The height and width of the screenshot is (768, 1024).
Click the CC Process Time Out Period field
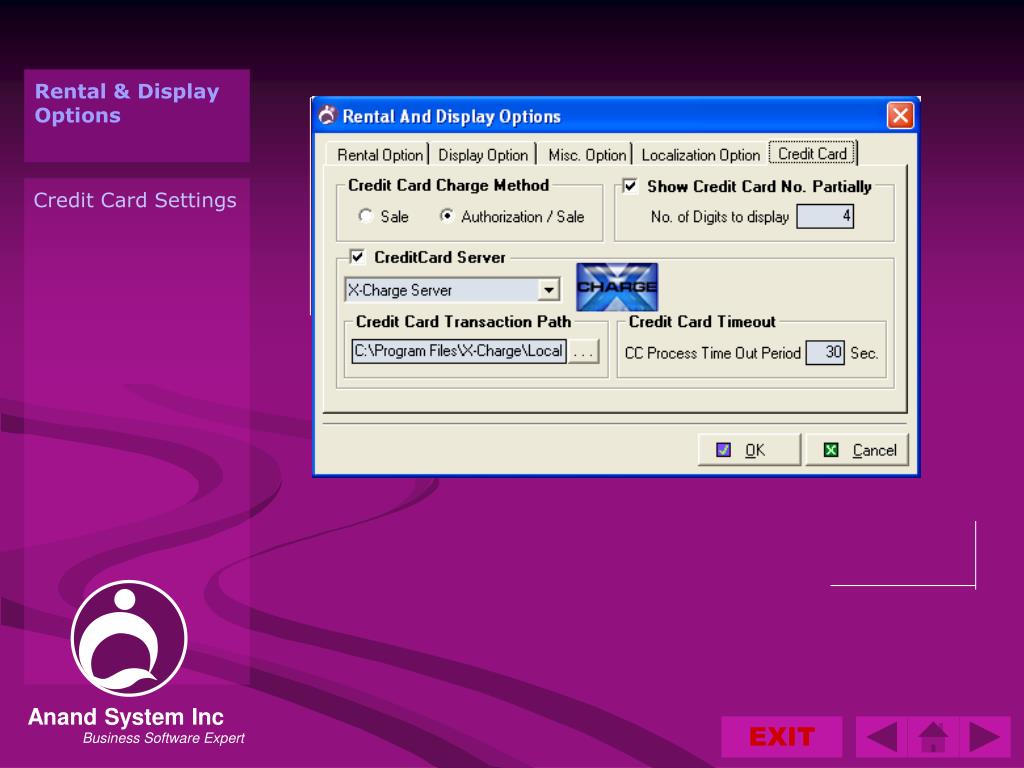825,353
